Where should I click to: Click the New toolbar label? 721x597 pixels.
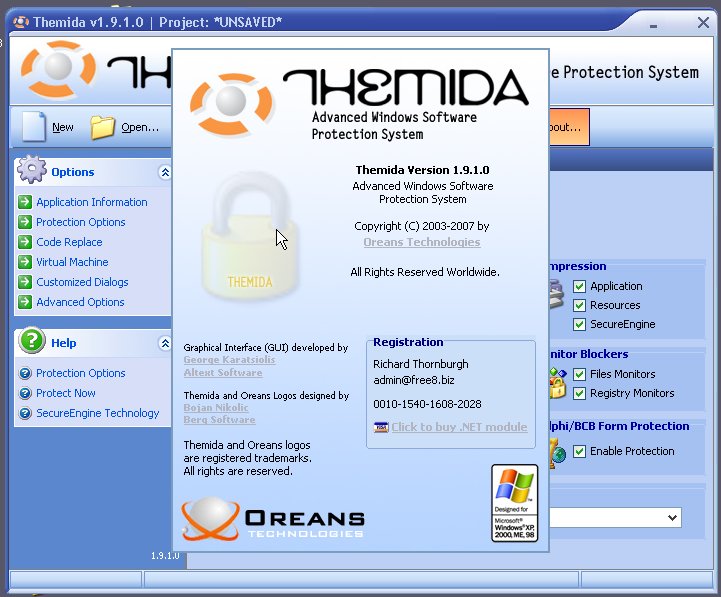coord(63,127)
